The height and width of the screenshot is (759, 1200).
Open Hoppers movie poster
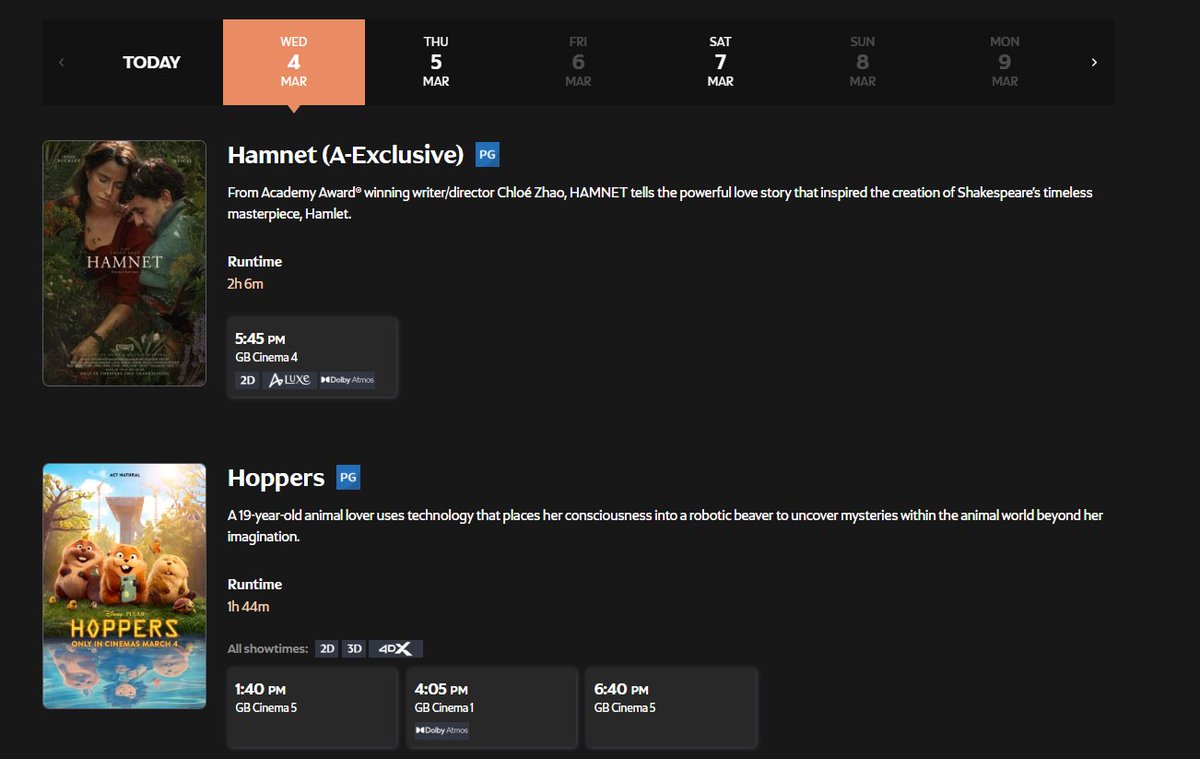124,586
